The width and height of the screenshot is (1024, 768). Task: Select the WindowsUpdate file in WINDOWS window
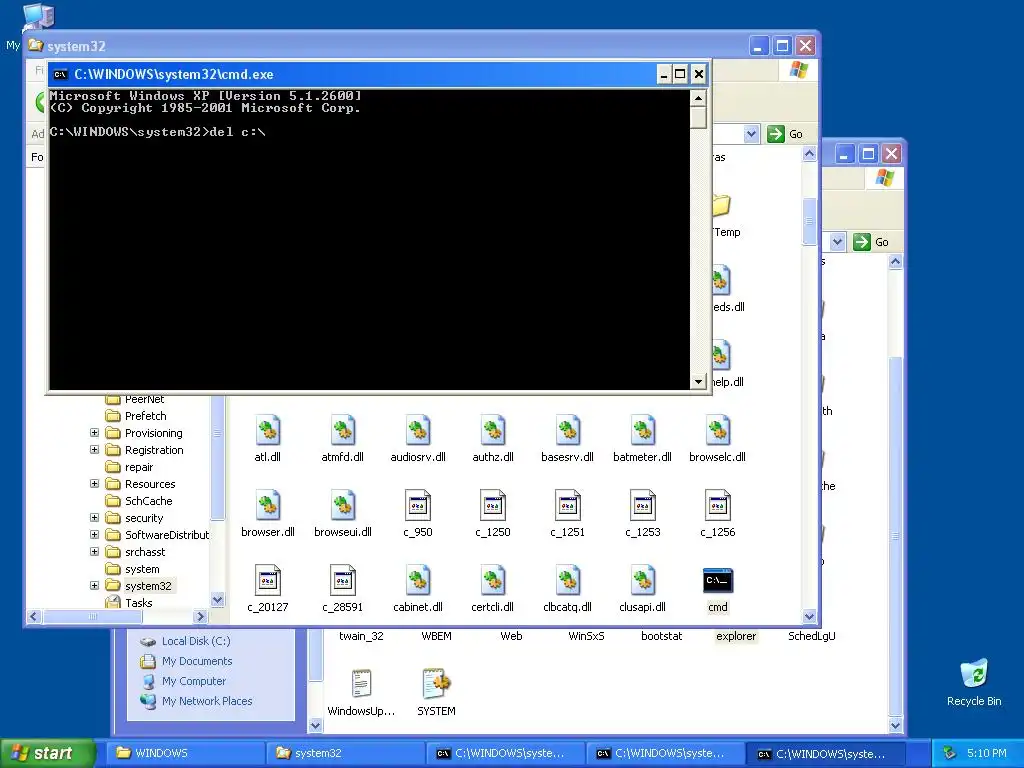point(361,684)
